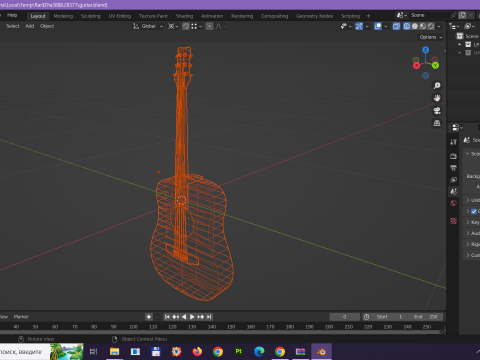480x360 pixels.
Task: Jump to the first frame
Action: tap(167, 317)
